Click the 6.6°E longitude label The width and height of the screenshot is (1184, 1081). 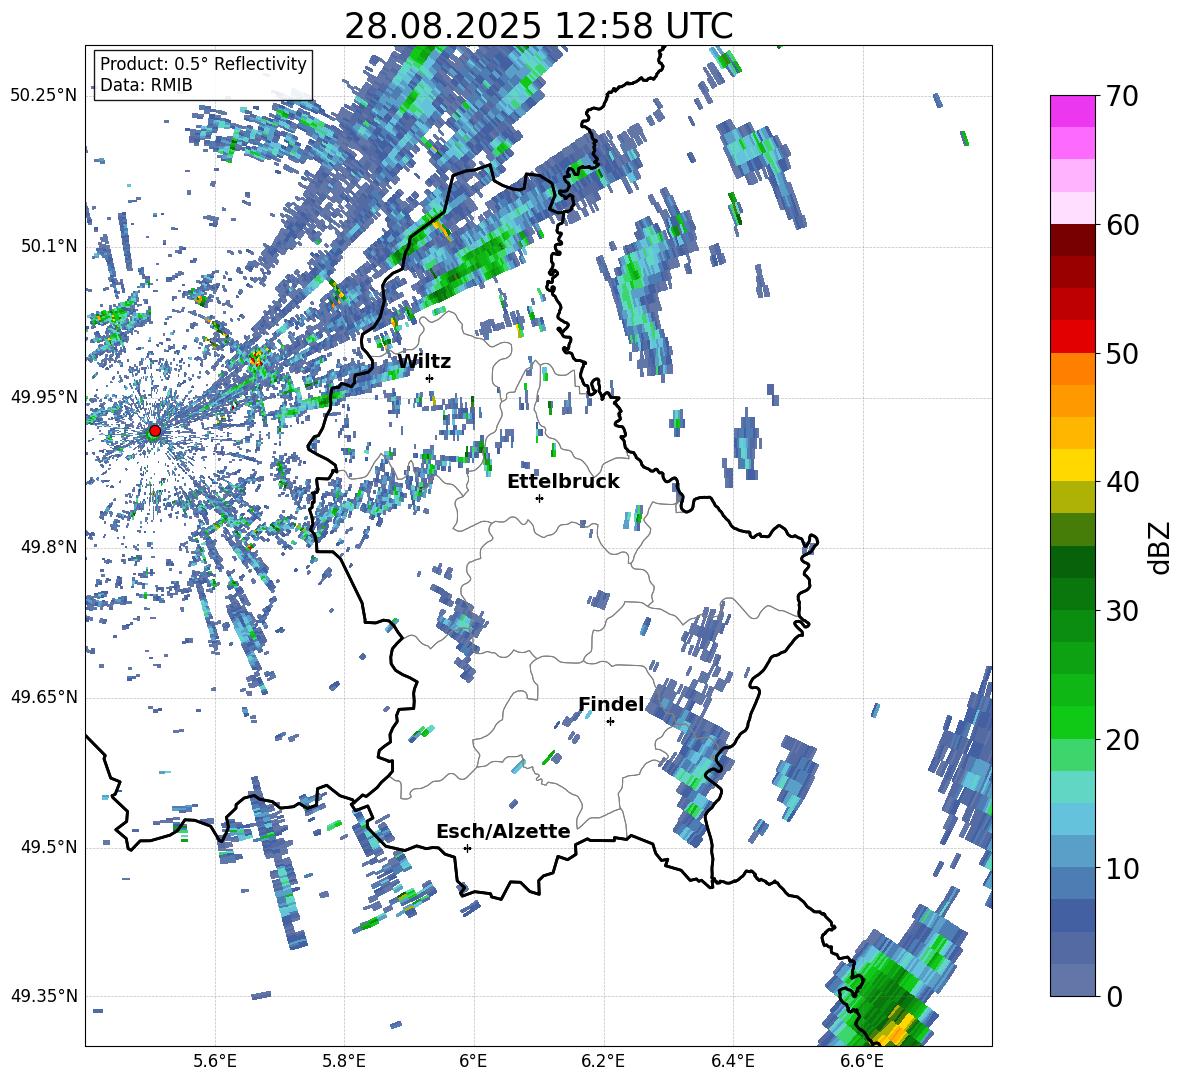(862, 1061)
